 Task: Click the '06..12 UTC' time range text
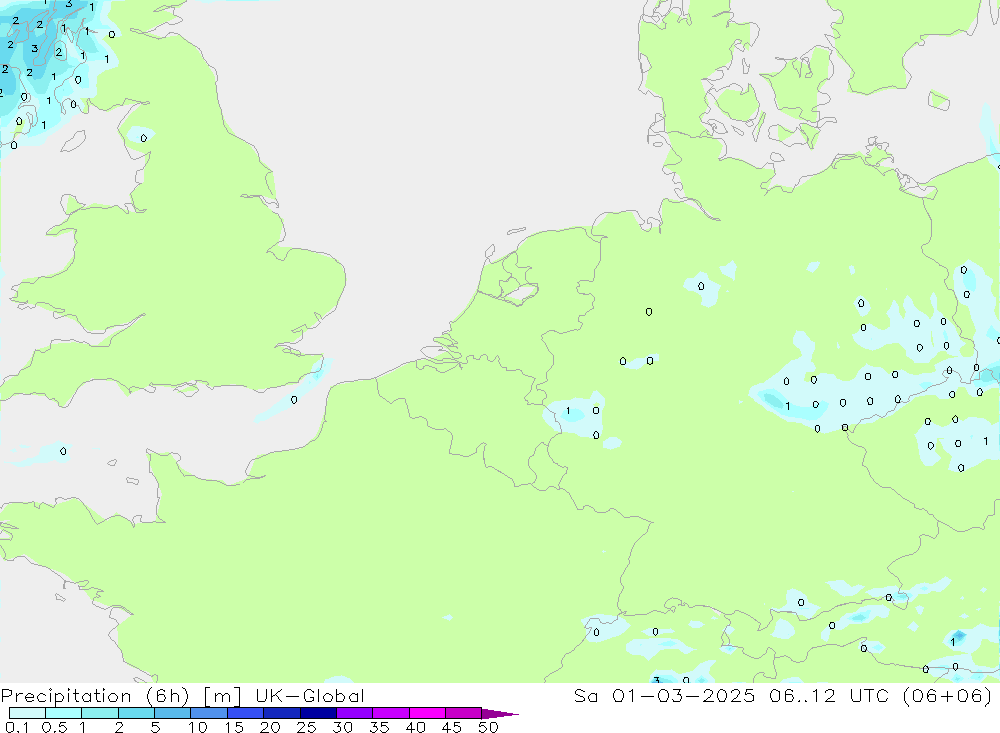tap(829, 696)
